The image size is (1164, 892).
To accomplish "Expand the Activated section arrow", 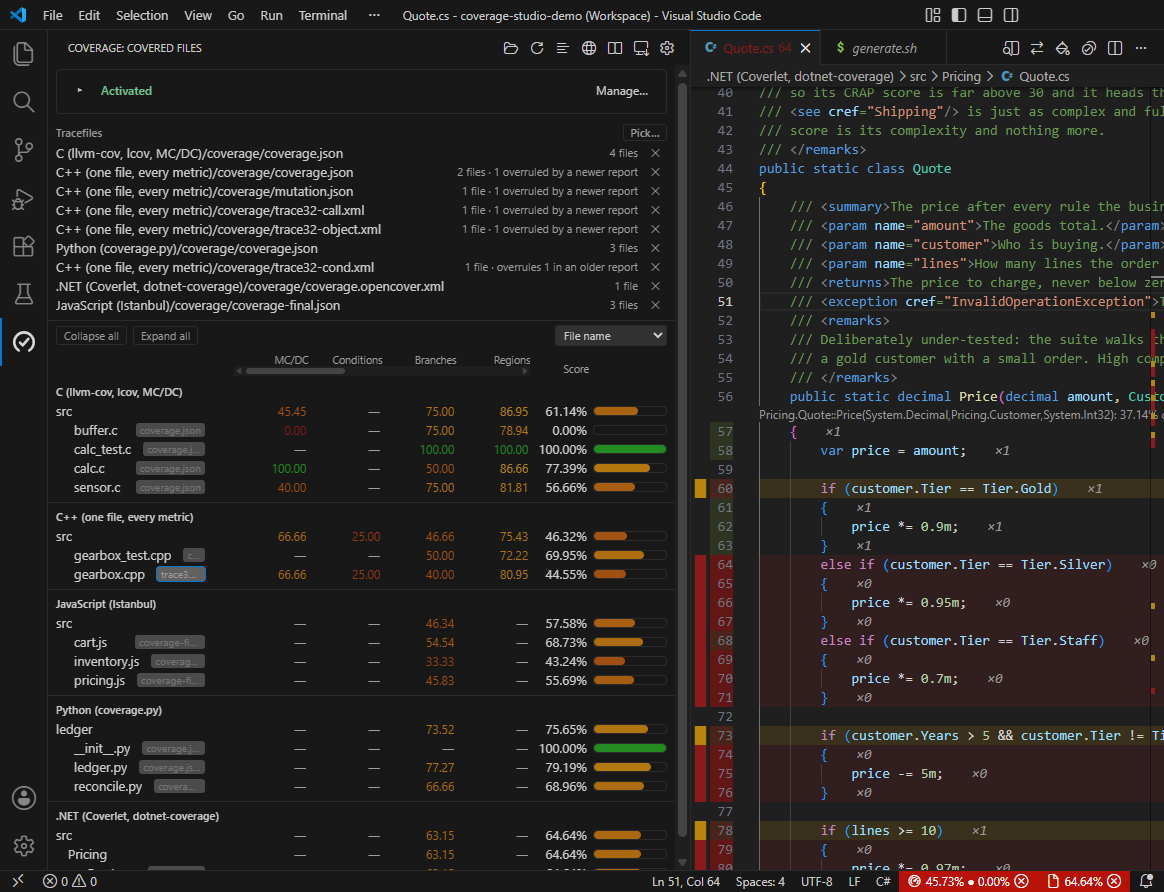I will pyautogui.click(x=79, y=91).
